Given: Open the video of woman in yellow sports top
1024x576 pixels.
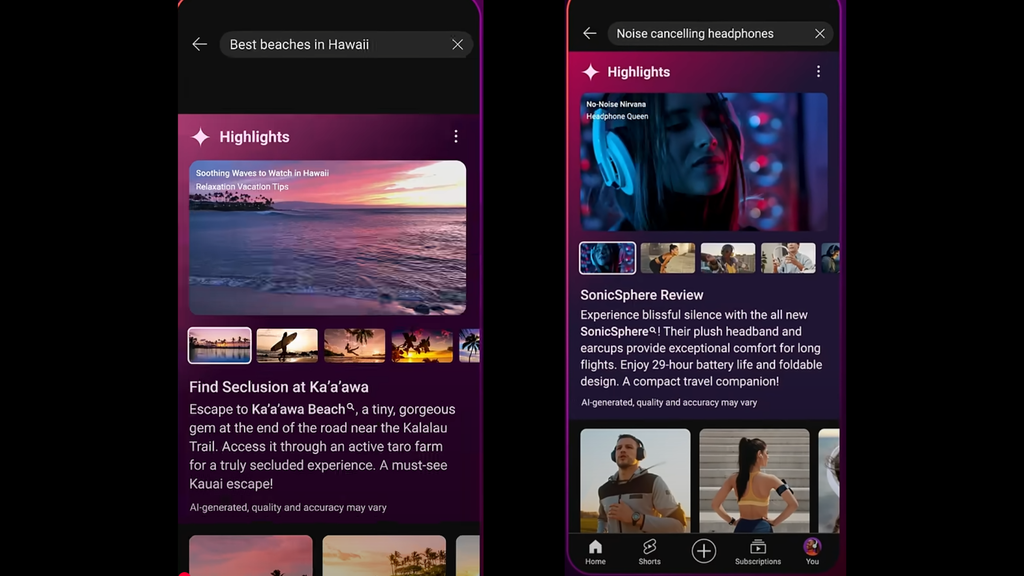Looking at the screenshot, I should (x=754, y=481).
